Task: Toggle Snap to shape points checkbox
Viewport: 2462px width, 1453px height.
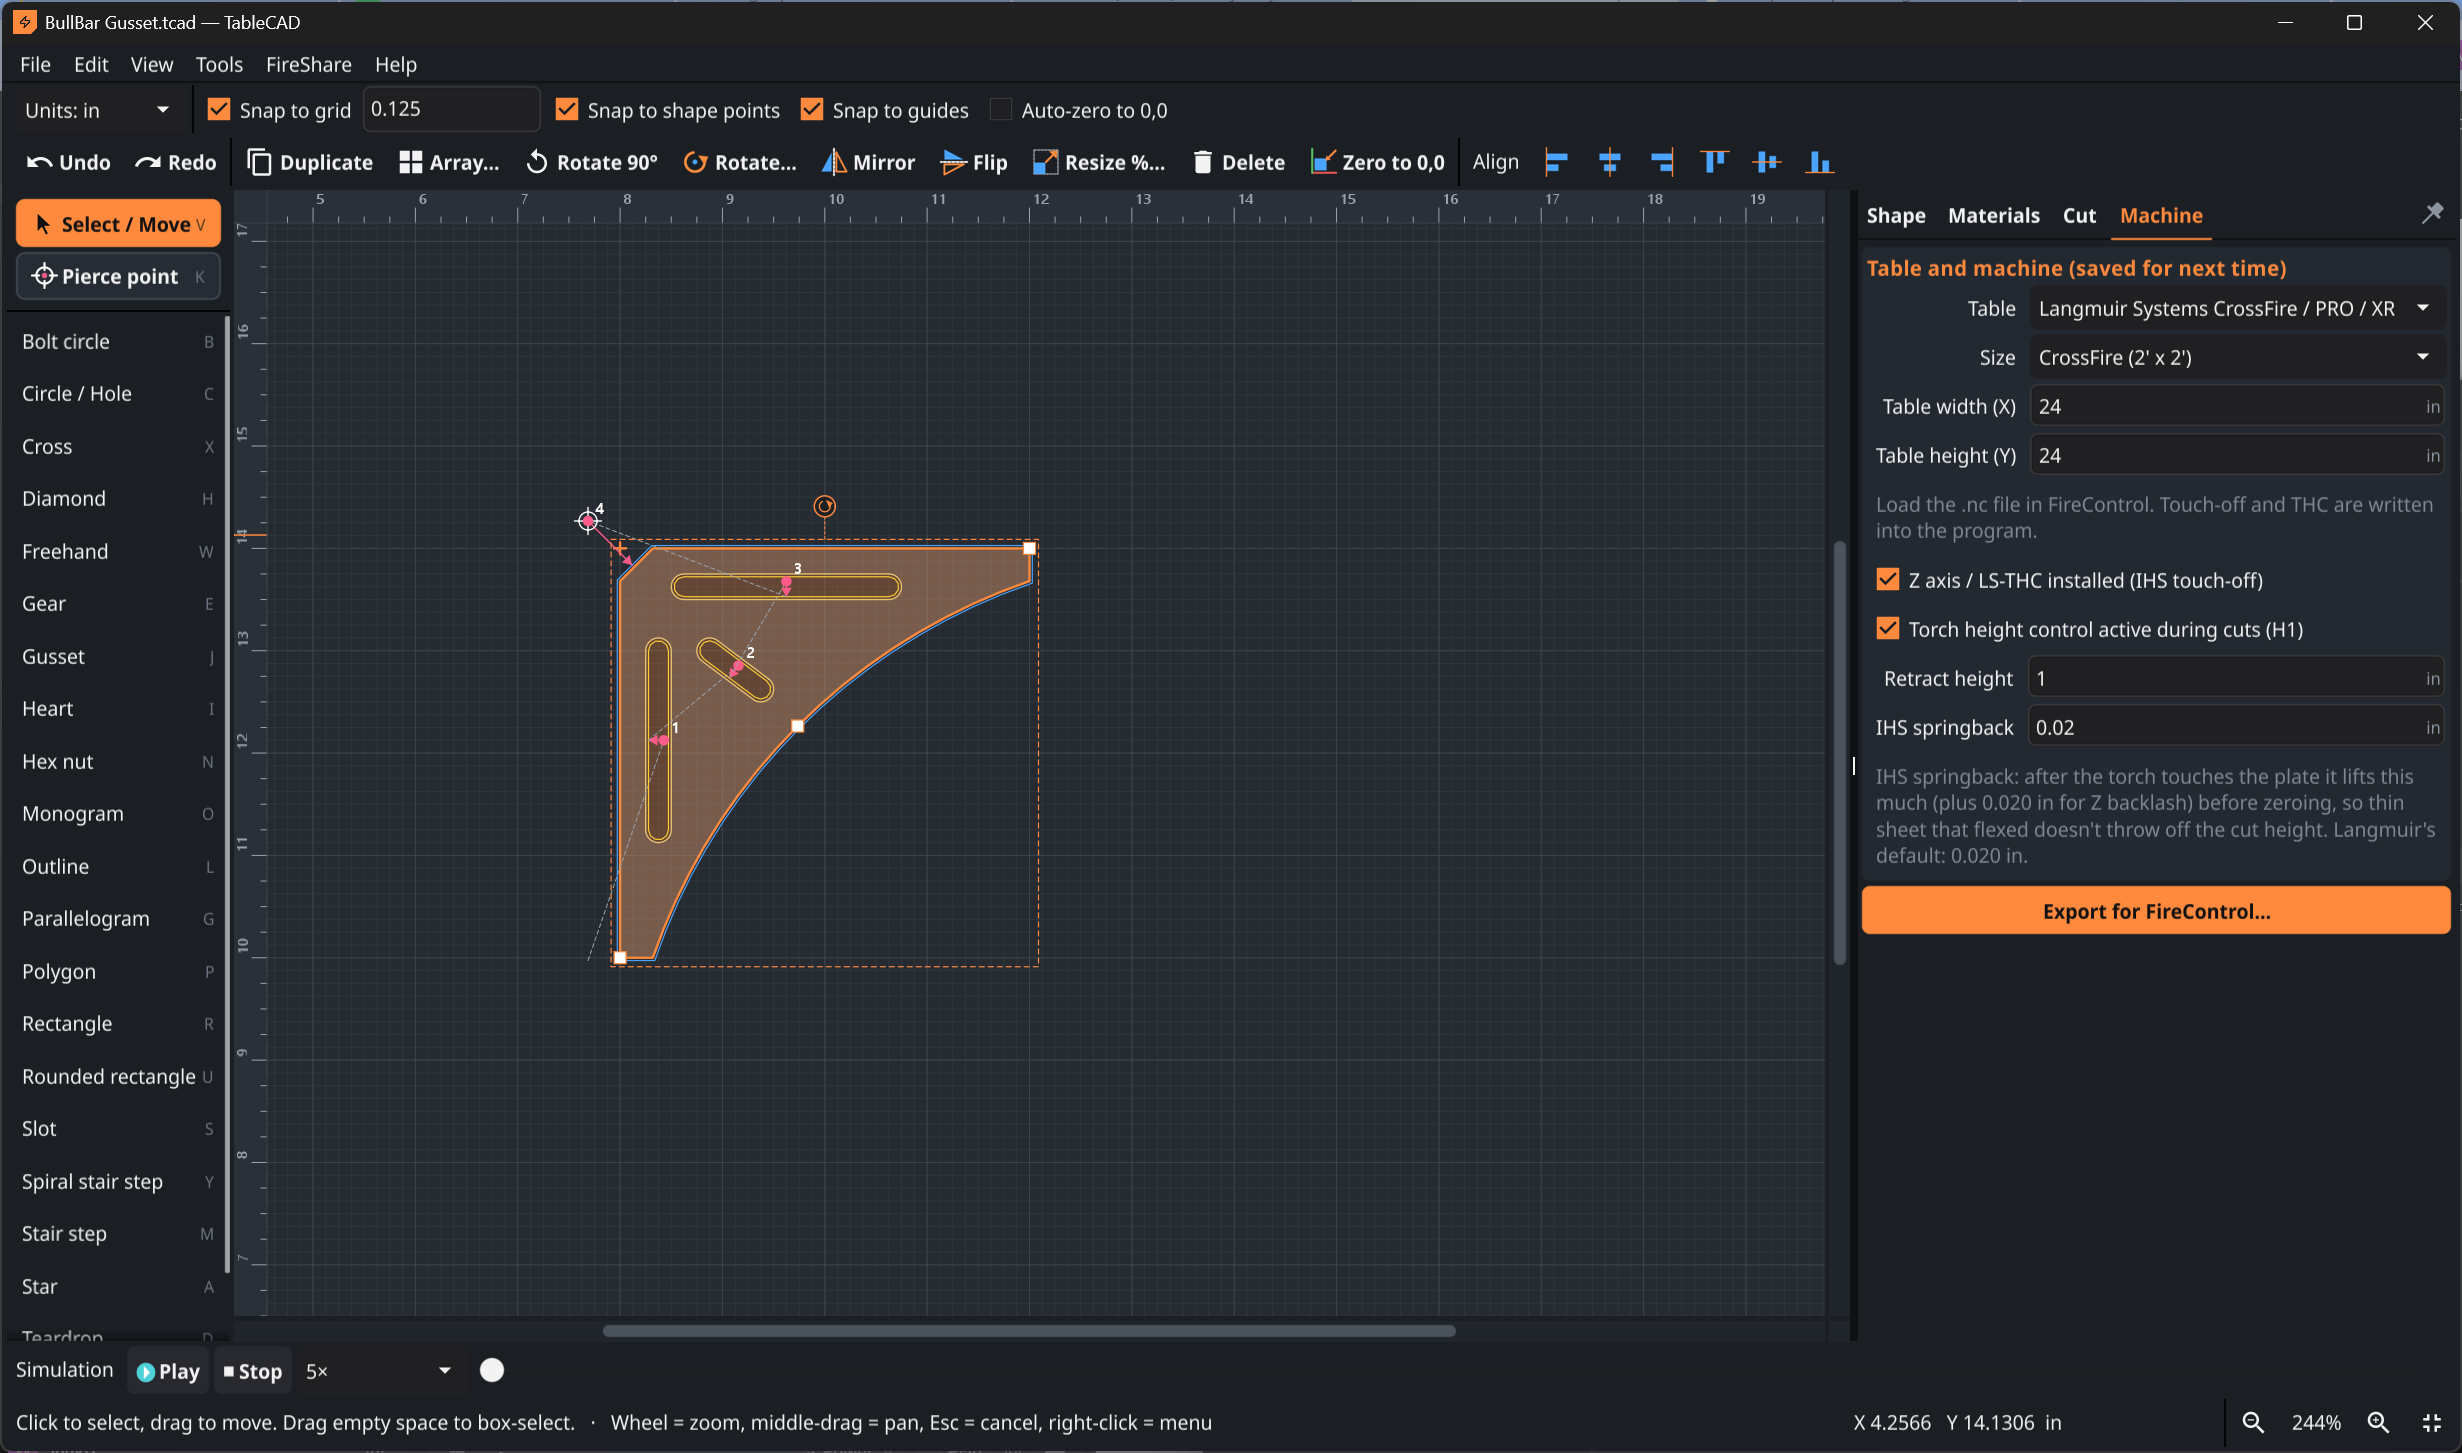Action: coord(567,110)
